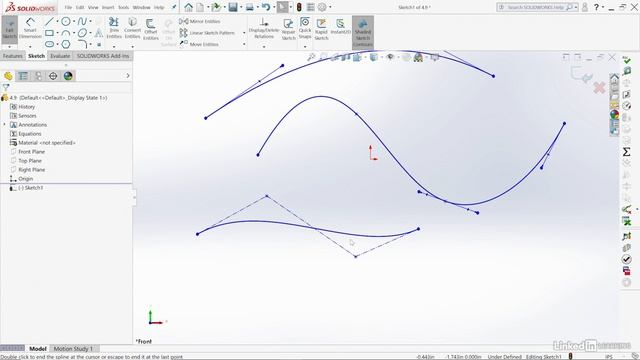640x360 pixels.
Task: Select the Circle sketch tool
Action: coord(66,21)
